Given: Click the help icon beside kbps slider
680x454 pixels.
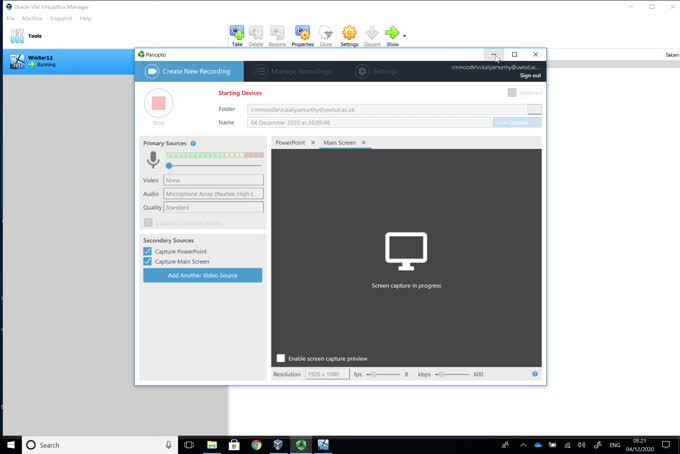Looking at the screenshot, I should (535, 374).
